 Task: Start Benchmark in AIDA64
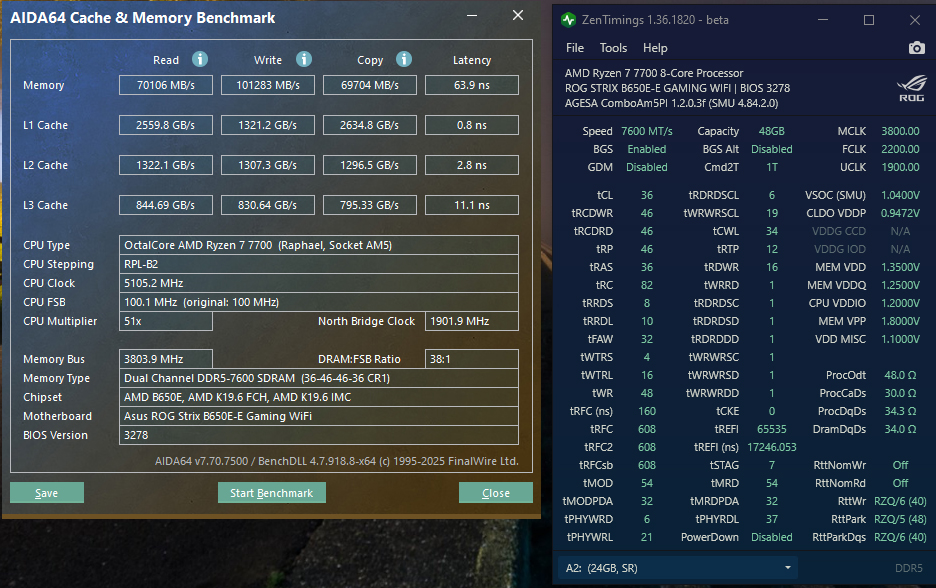[272, 492]
